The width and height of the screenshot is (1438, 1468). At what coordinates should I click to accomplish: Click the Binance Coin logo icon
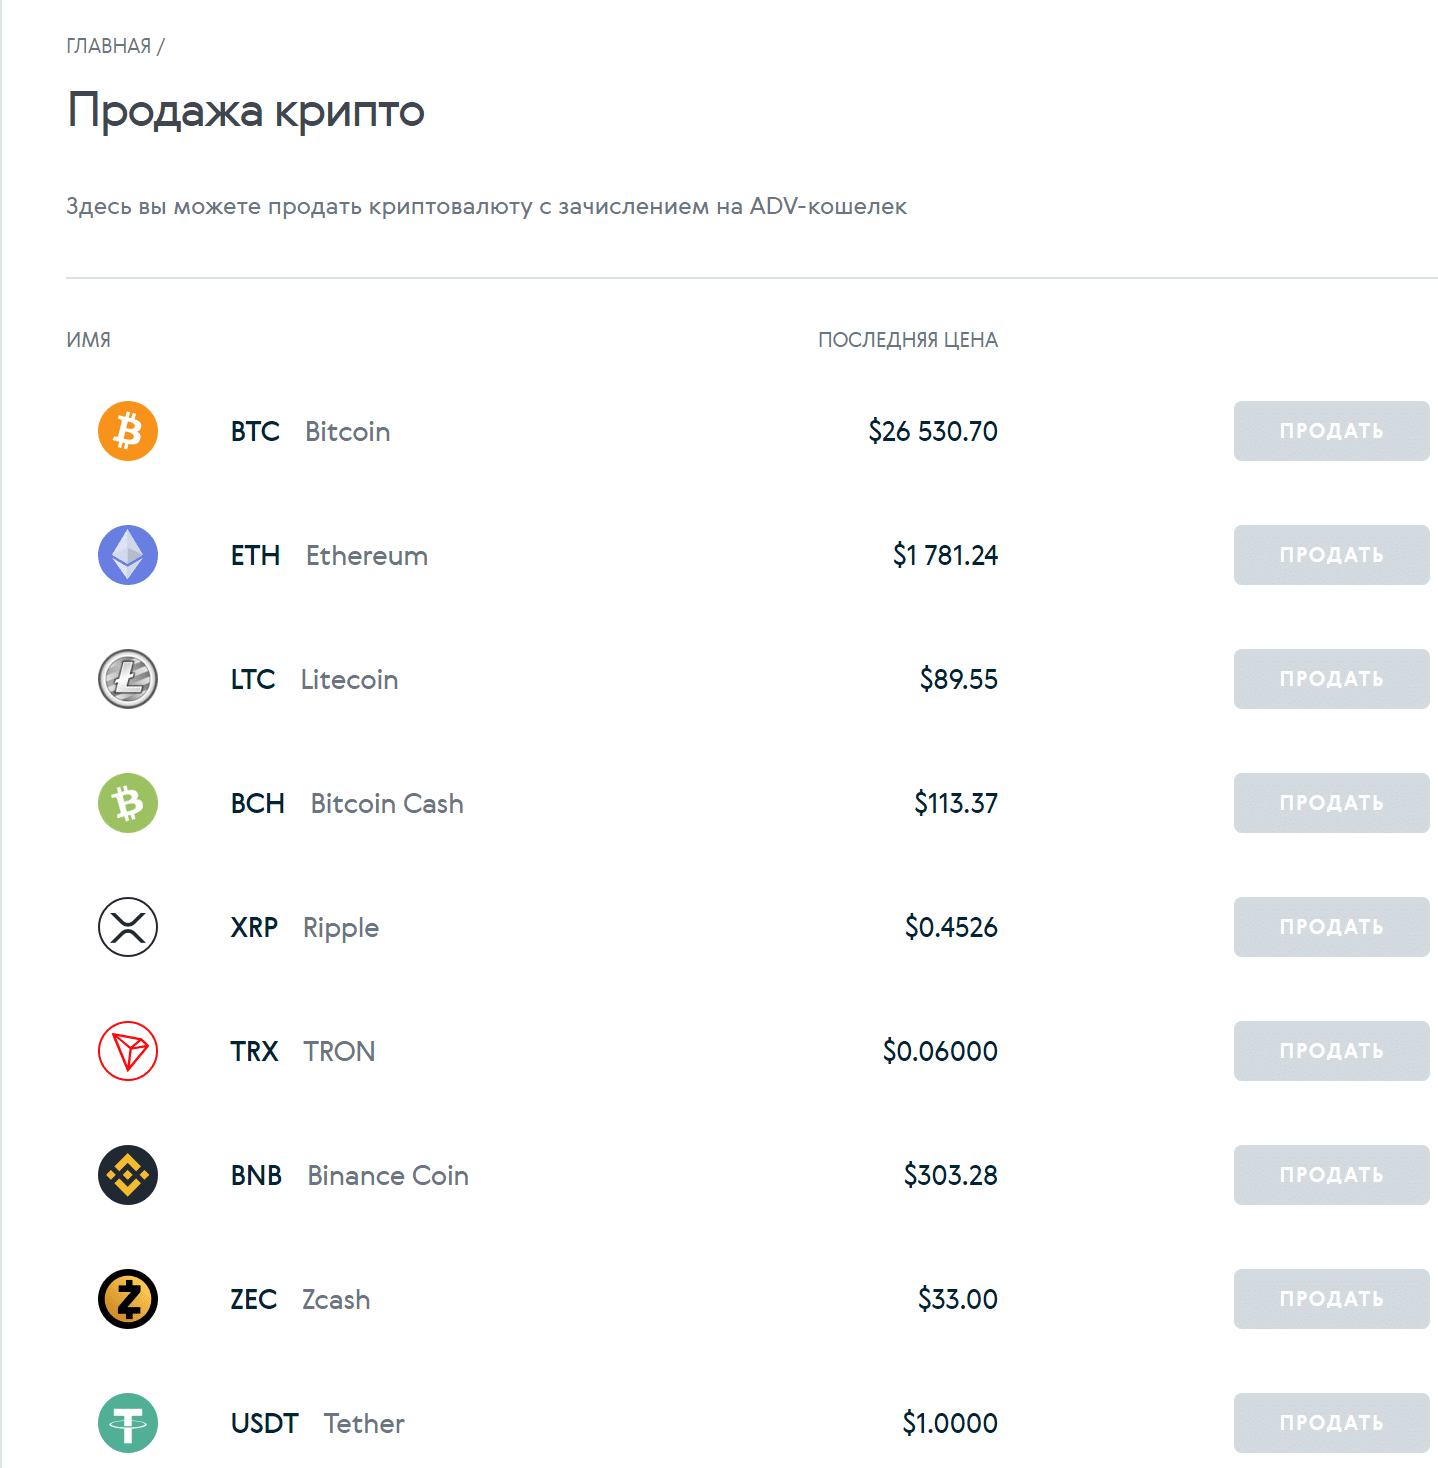[x=128, y=1175]
